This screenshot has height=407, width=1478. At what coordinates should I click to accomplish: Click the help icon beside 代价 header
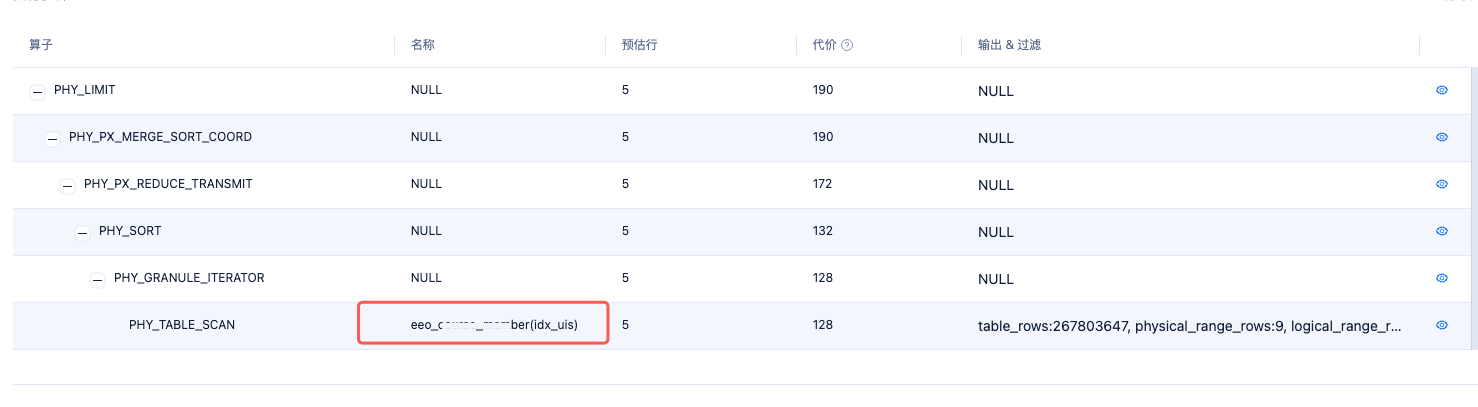(x=847, y=45)
